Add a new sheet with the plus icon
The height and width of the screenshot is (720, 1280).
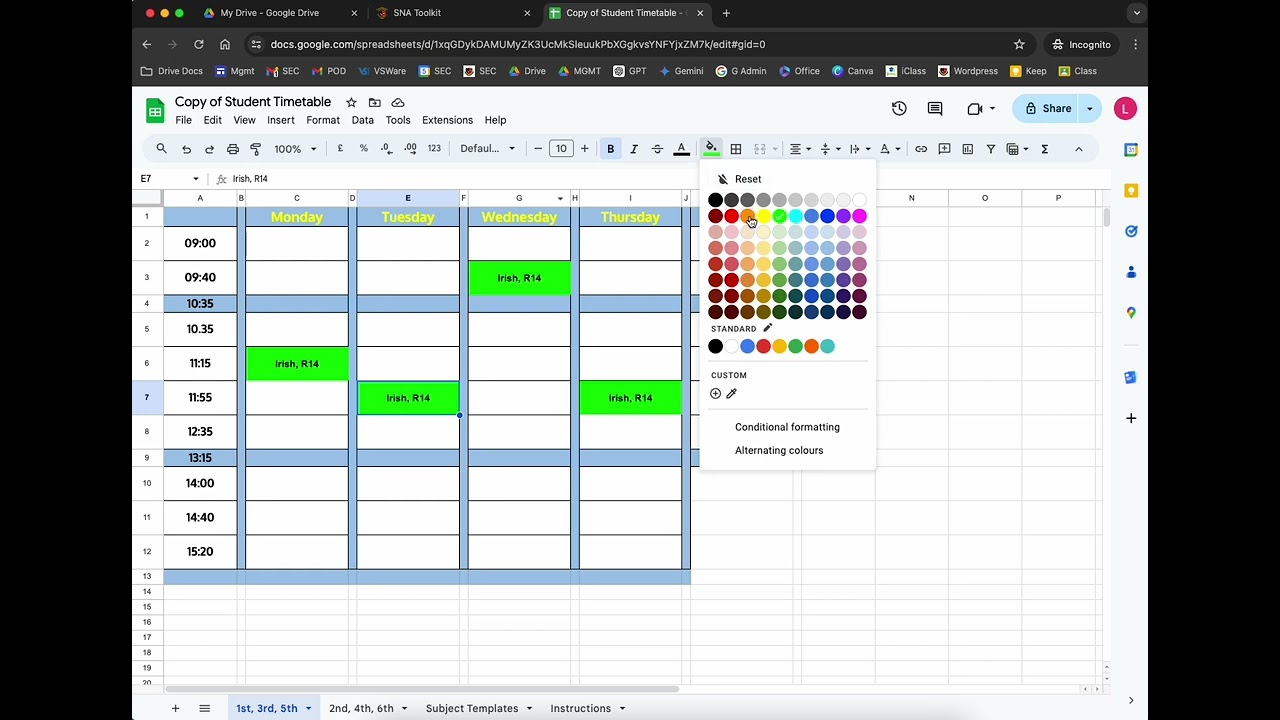click(x=175, y=708)
